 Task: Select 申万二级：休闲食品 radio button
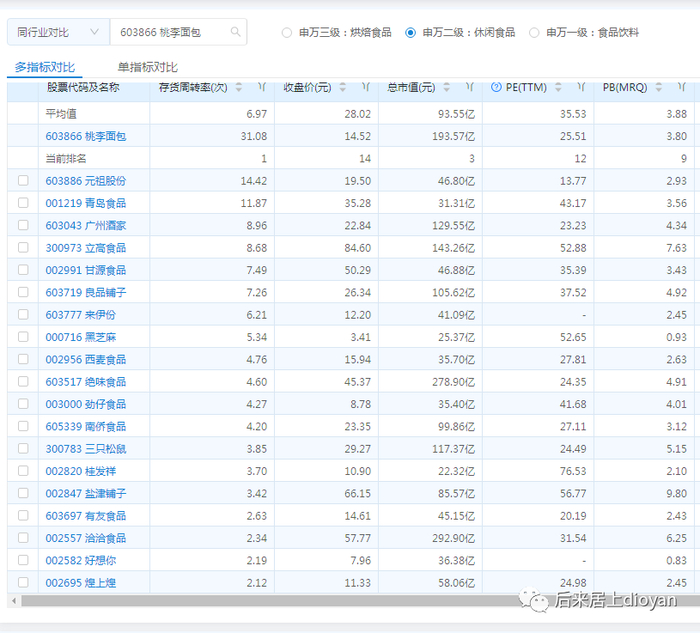[x=410, y=33]
